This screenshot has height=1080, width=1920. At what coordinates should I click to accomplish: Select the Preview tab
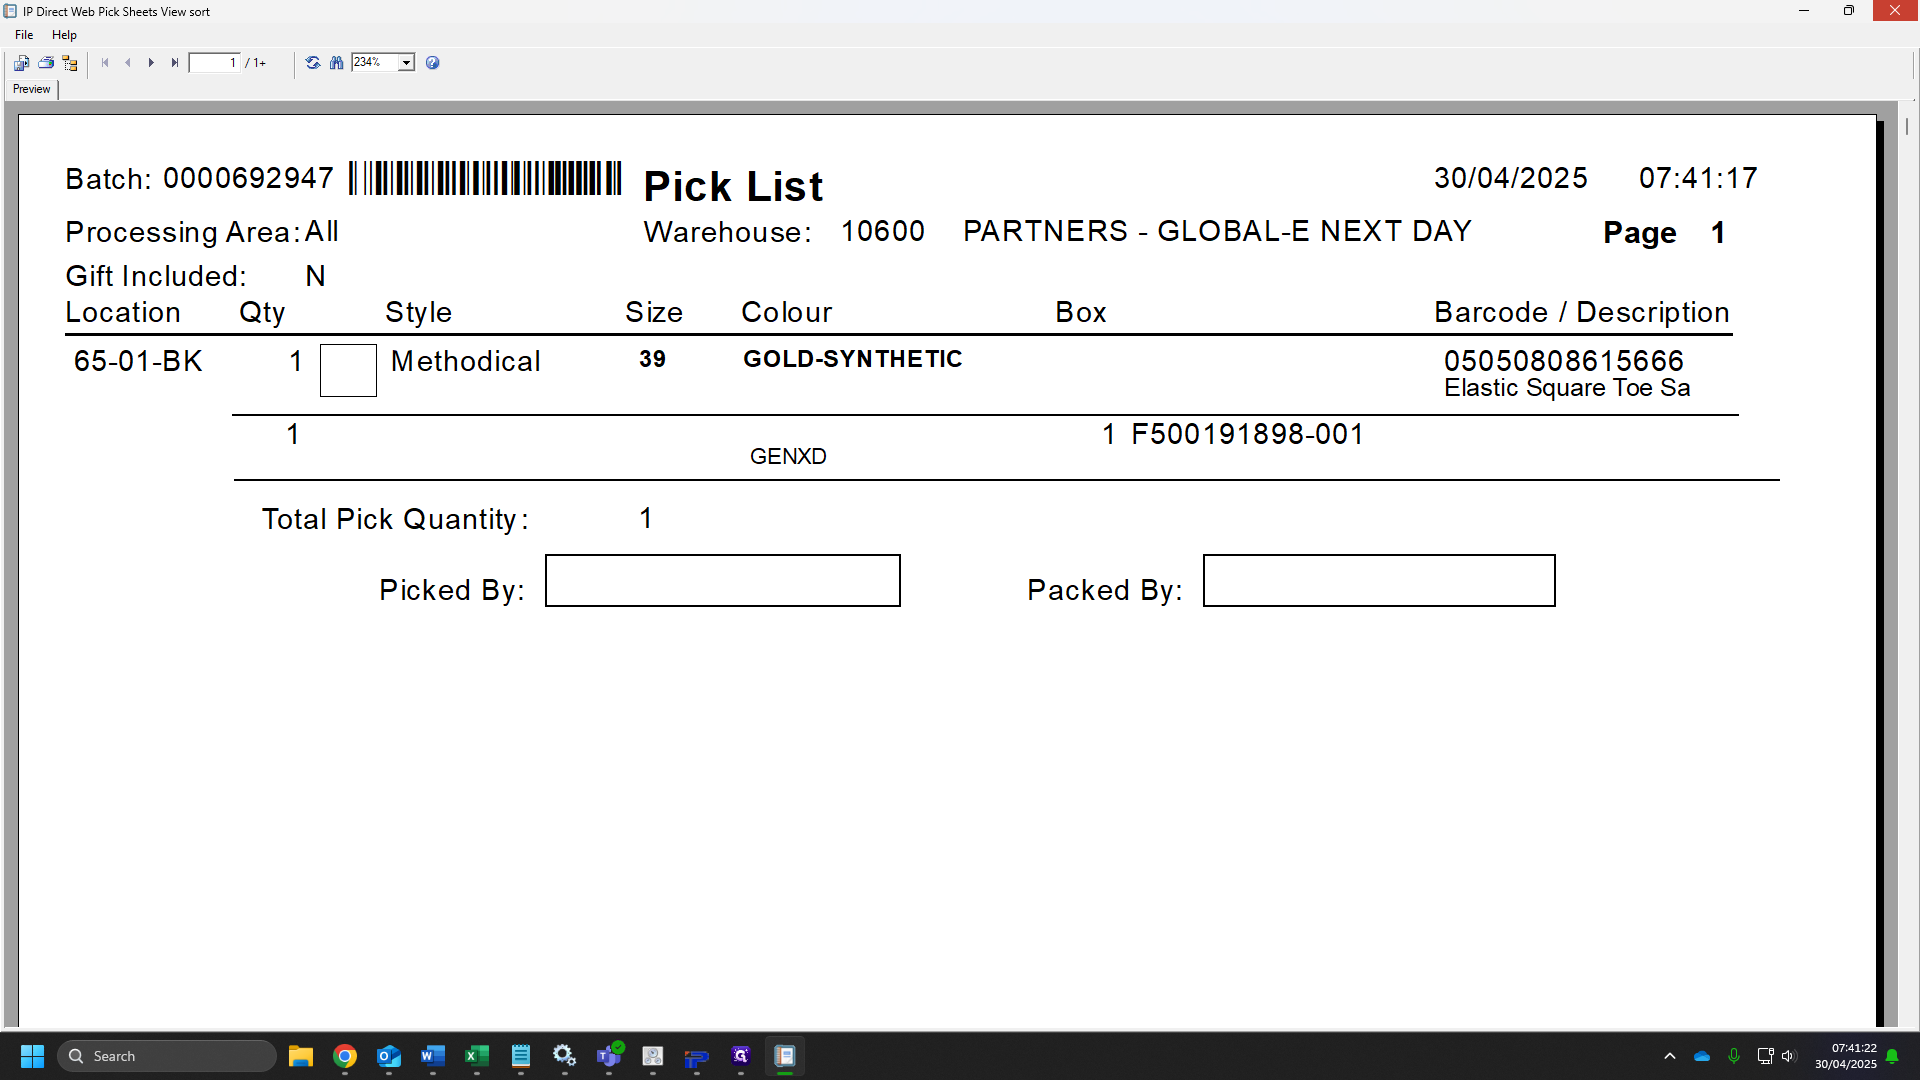tap(32, 89)
